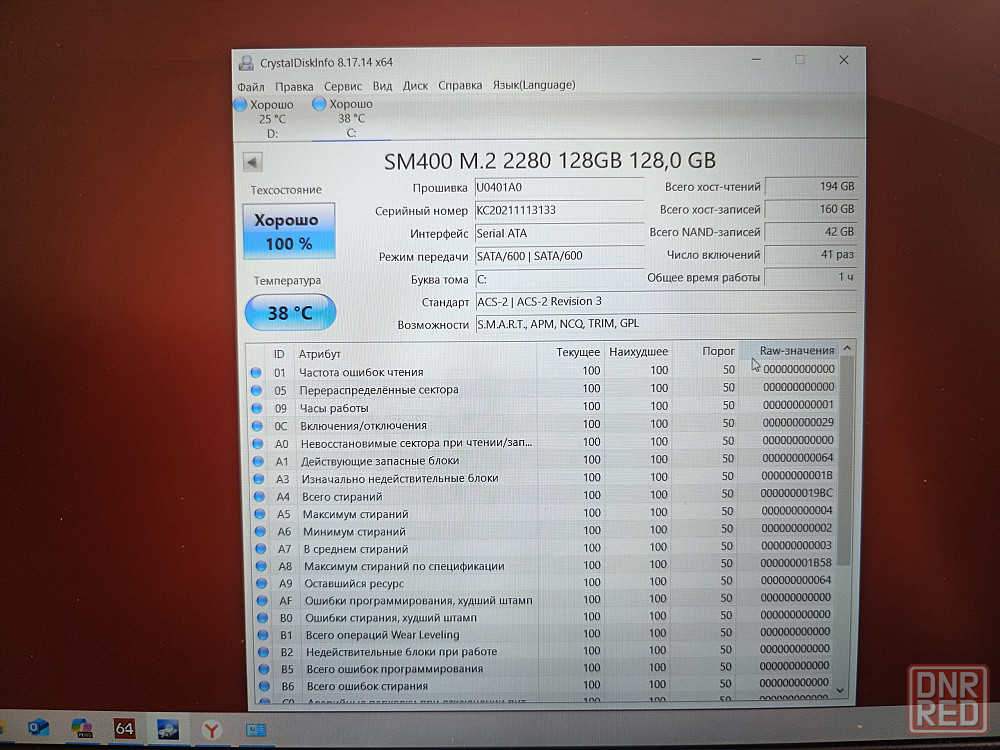
Task: Open Outlook from the taskbar
Action: pyautogui.click(x=38, y=728)
